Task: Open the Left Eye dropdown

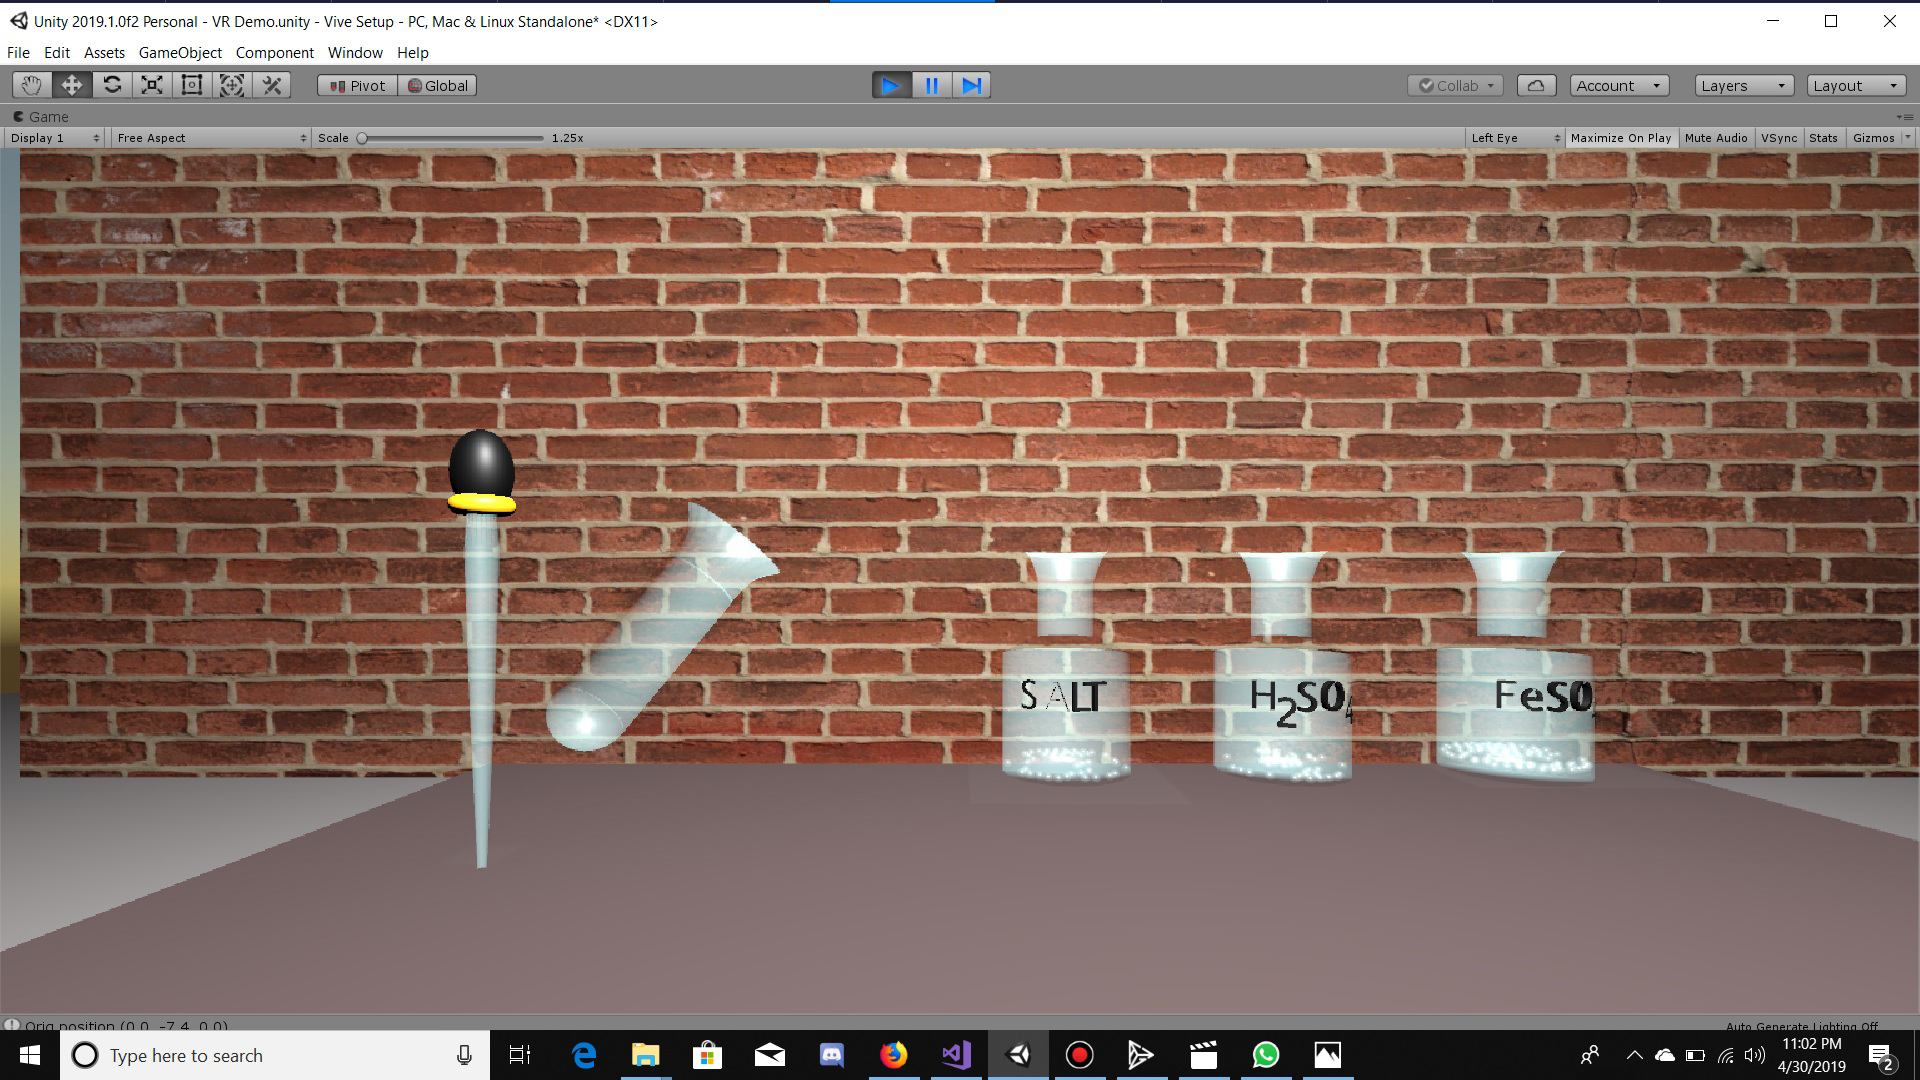Action: click(1515, 138)
